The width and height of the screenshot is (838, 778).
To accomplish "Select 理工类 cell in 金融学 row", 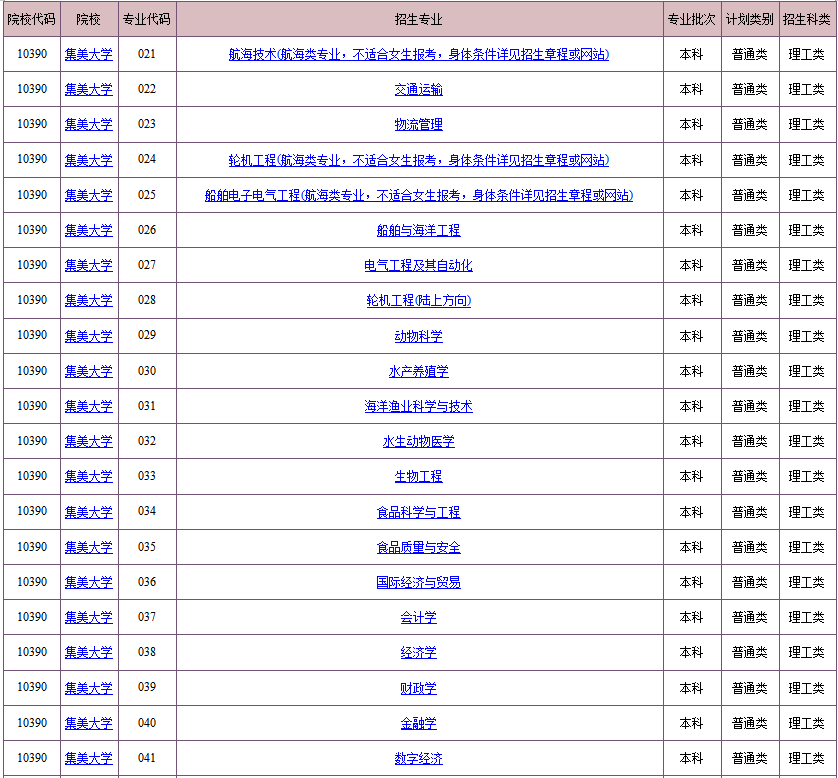I will tap(807, 723).
